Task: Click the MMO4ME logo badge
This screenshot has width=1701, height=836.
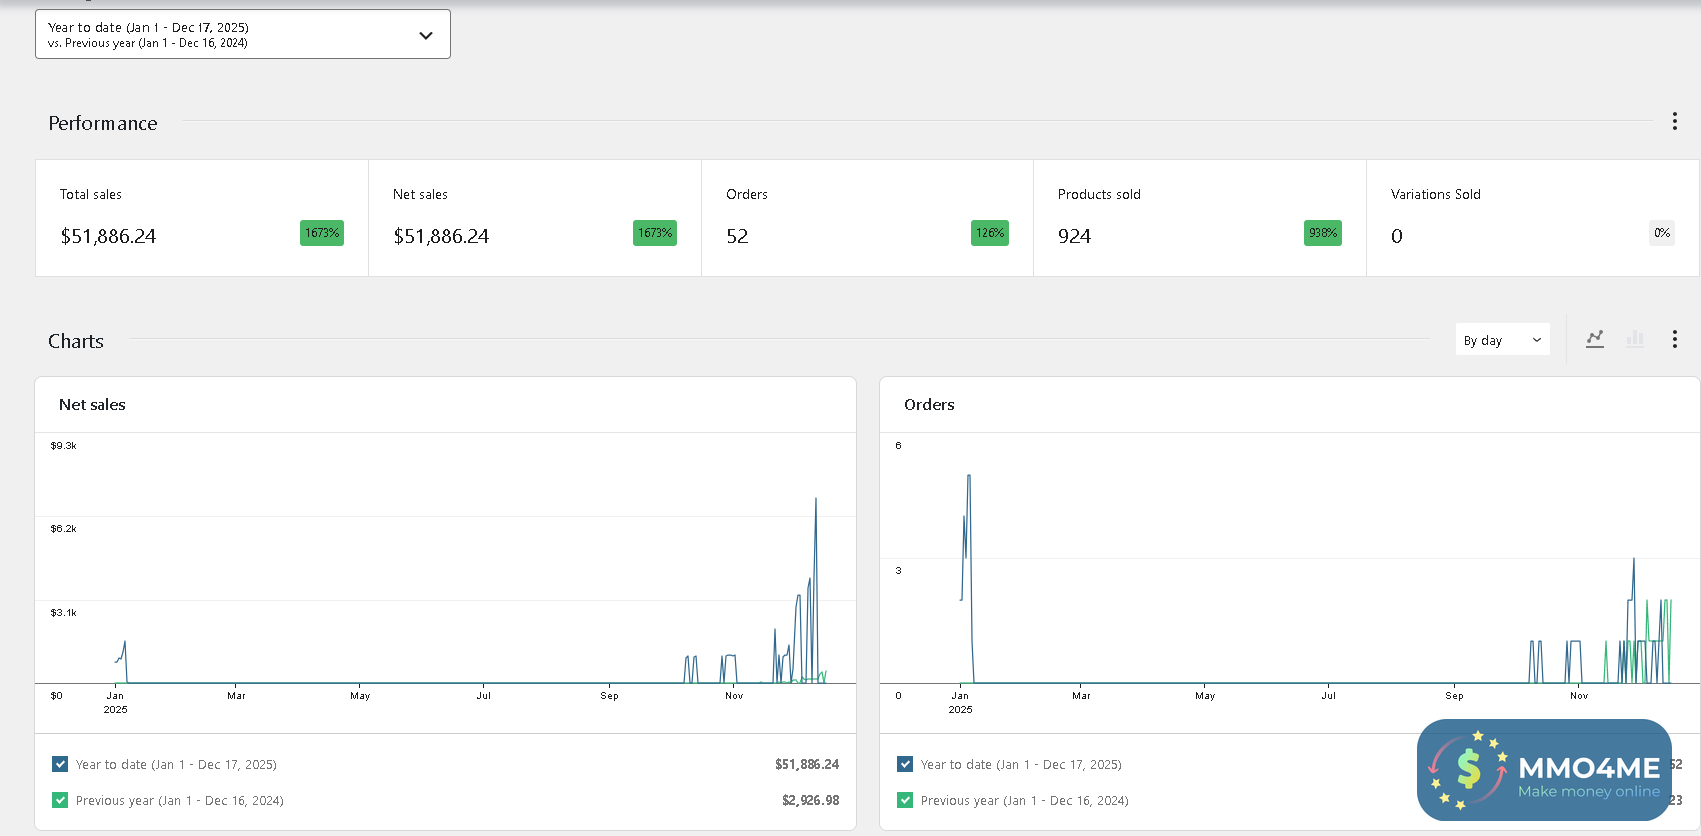Action: 1544,769
